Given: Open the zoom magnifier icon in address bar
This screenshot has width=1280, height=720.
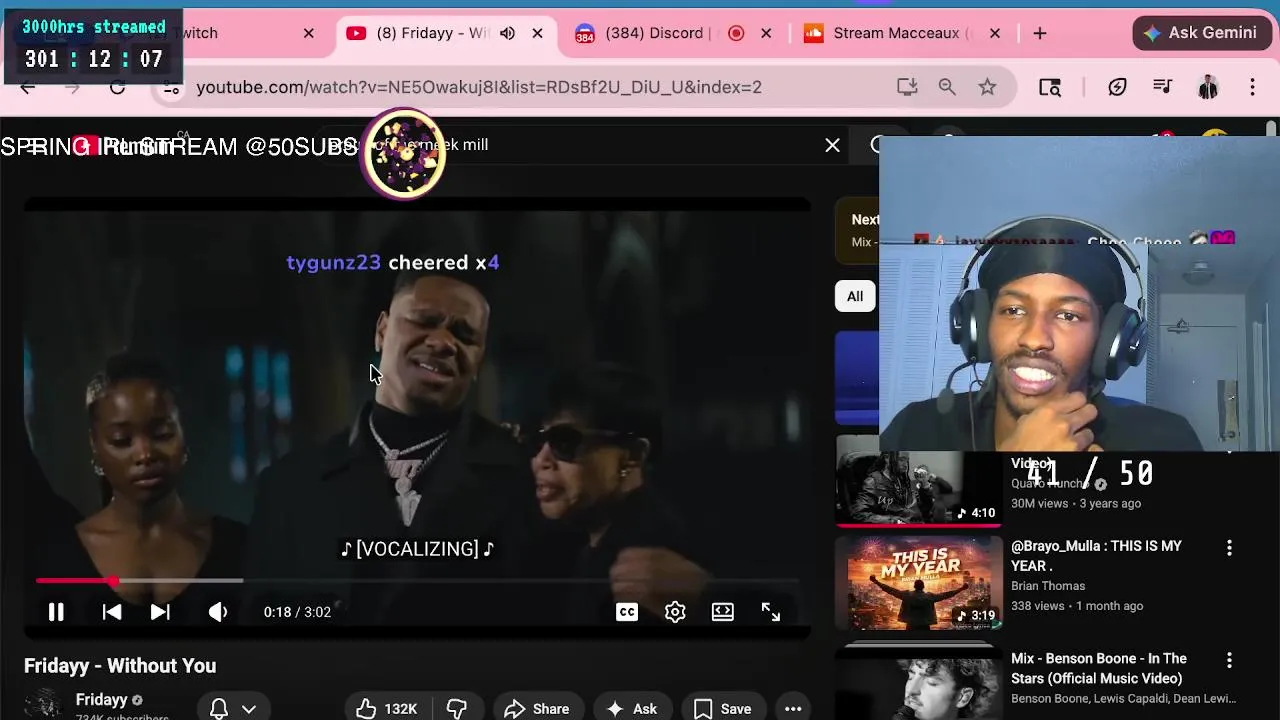Looking at the screenshot, I should [947, 87].
